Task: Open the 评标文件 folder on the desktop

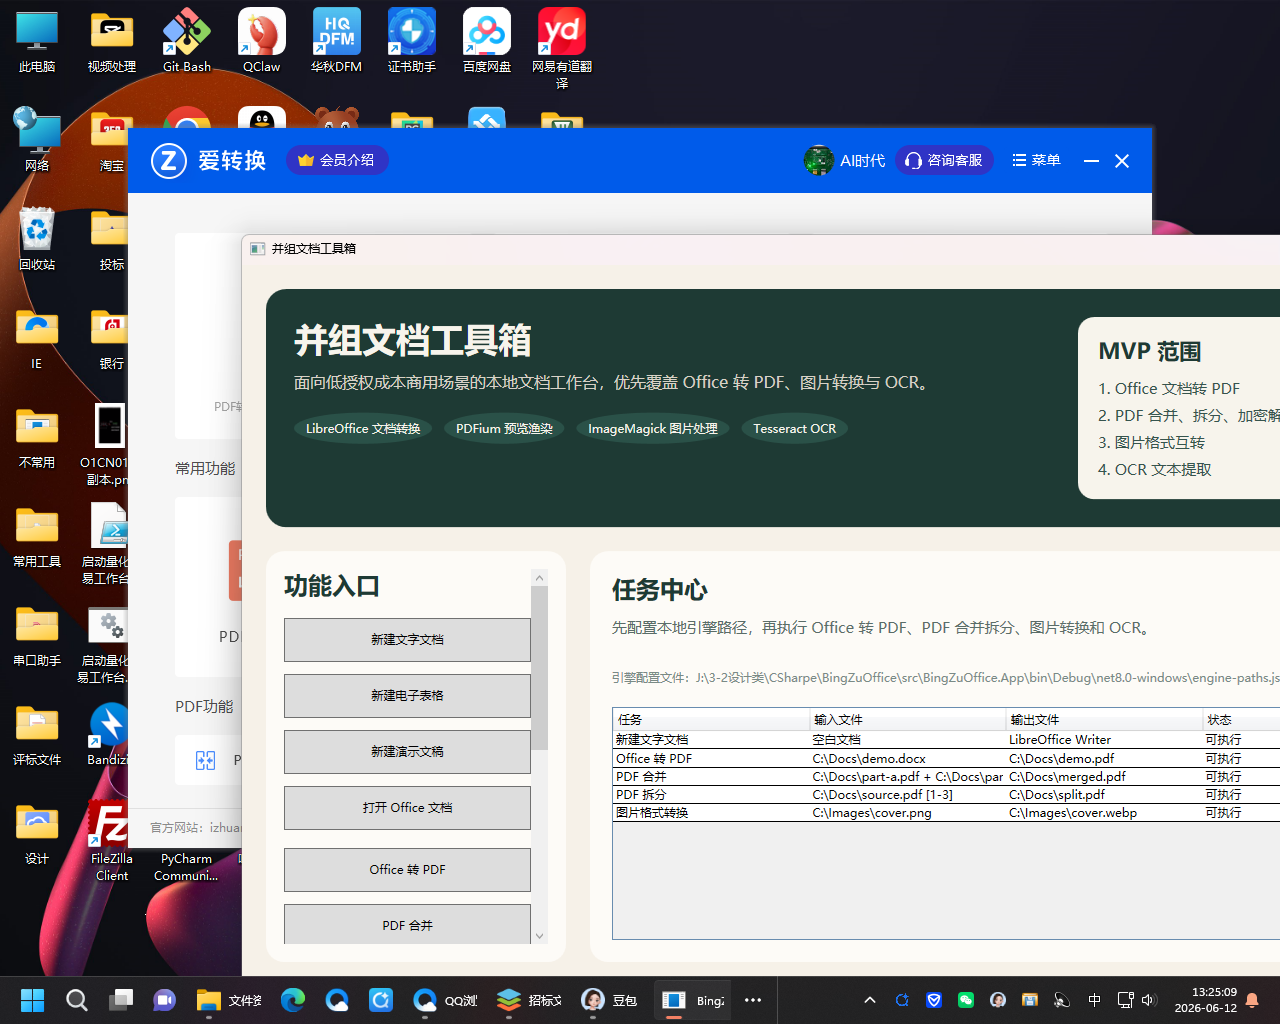Action: point(37,734)
